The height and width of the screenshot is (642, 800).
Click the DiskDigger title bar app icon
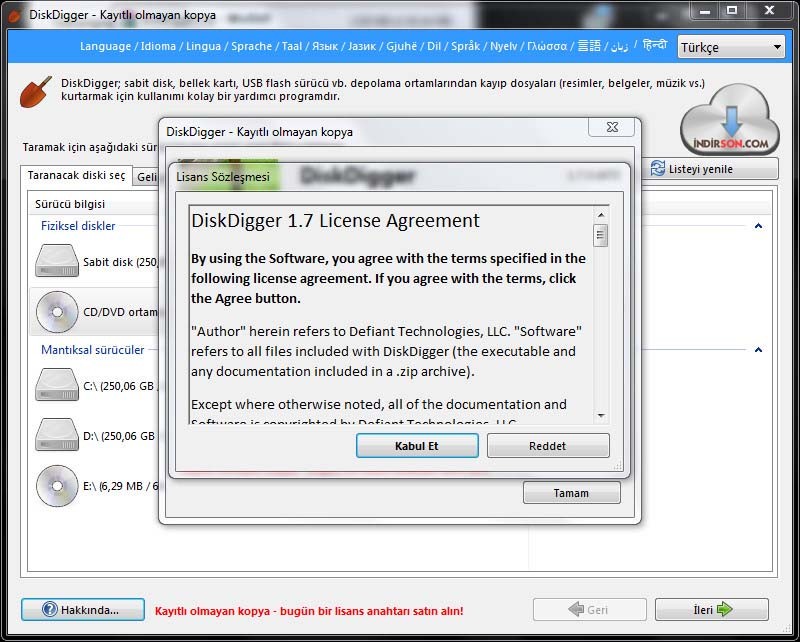click(x=15, y=15)
